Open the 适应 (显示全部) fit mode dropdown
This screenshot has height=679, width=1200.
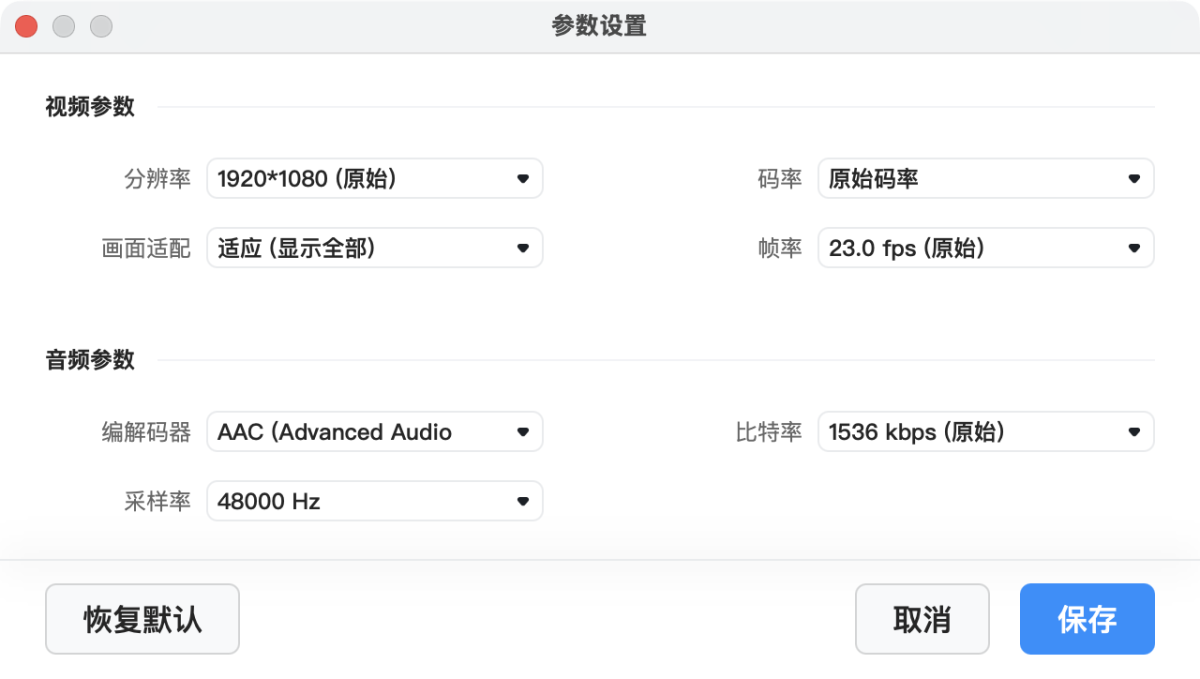click(360, 248)
